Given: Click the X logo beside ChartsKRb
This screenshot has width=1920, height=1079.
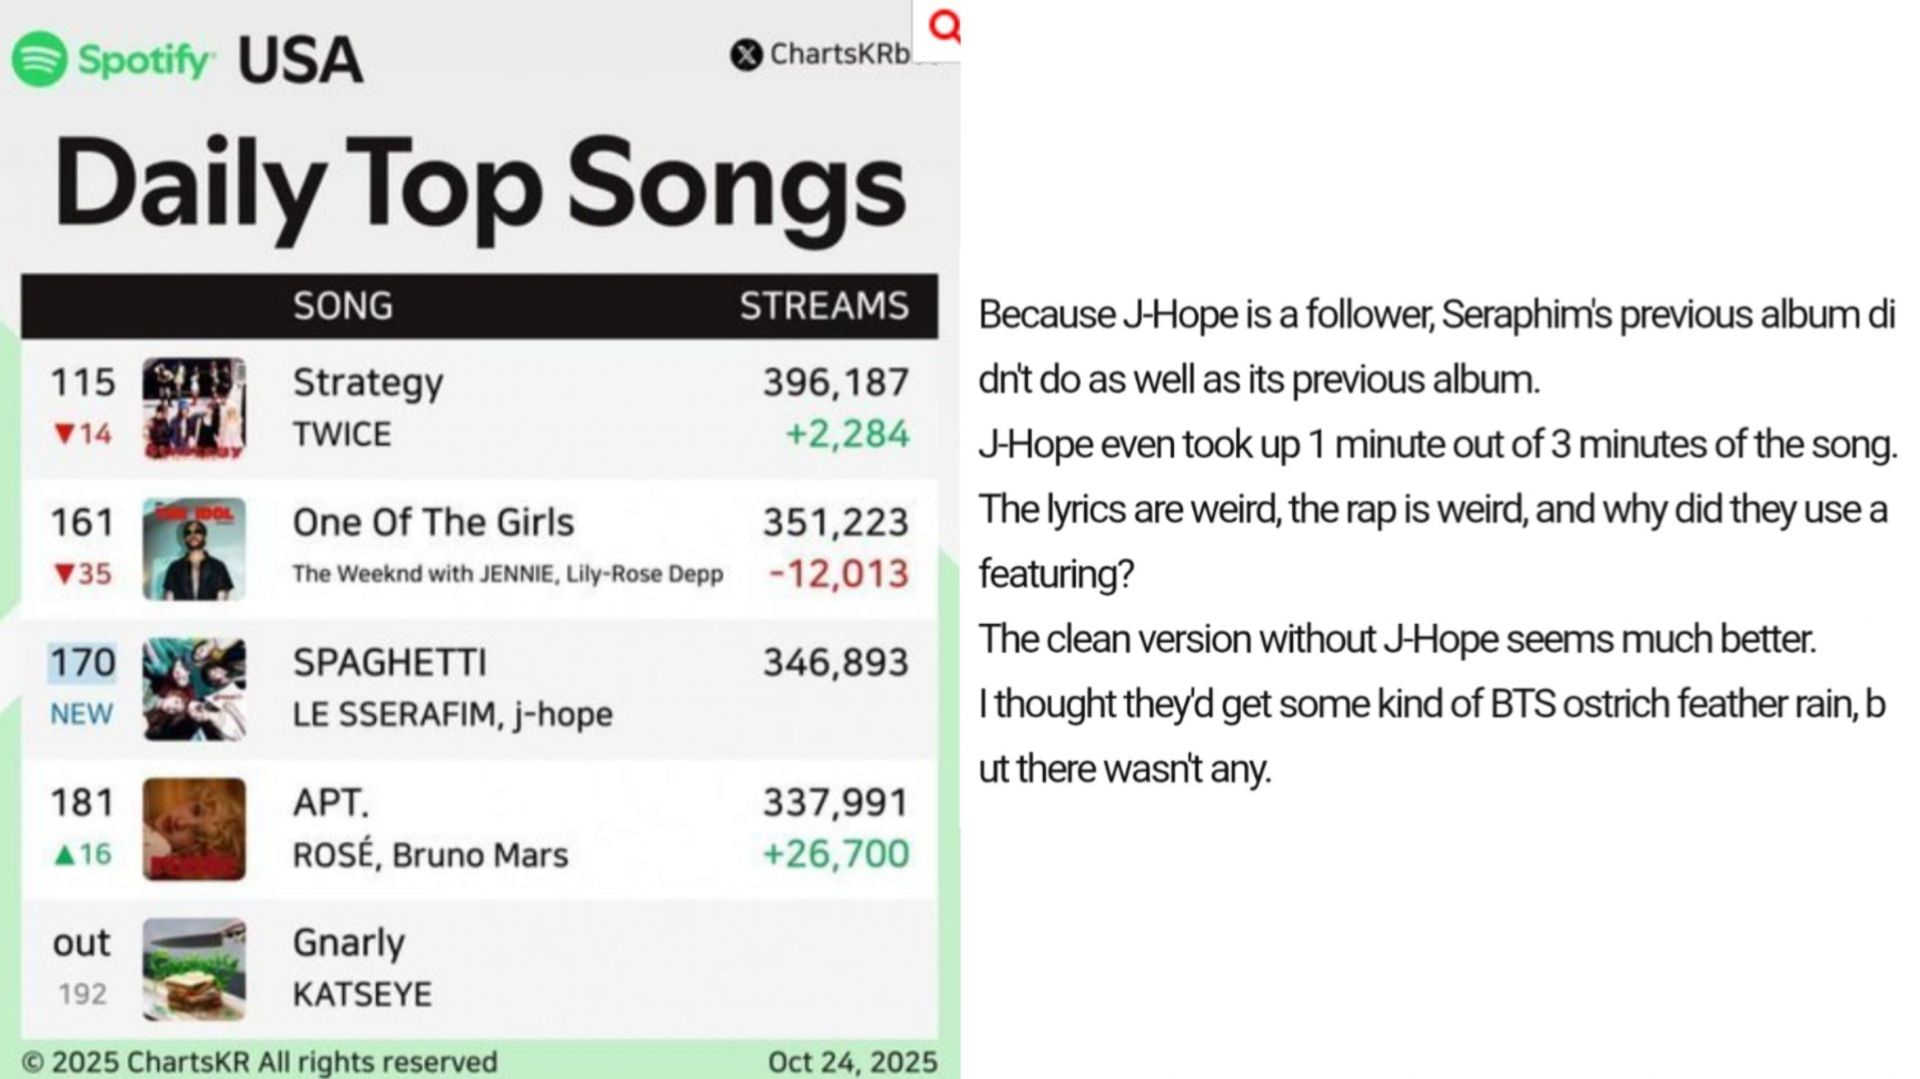Looking at the screenshot, I should (746, 54).
